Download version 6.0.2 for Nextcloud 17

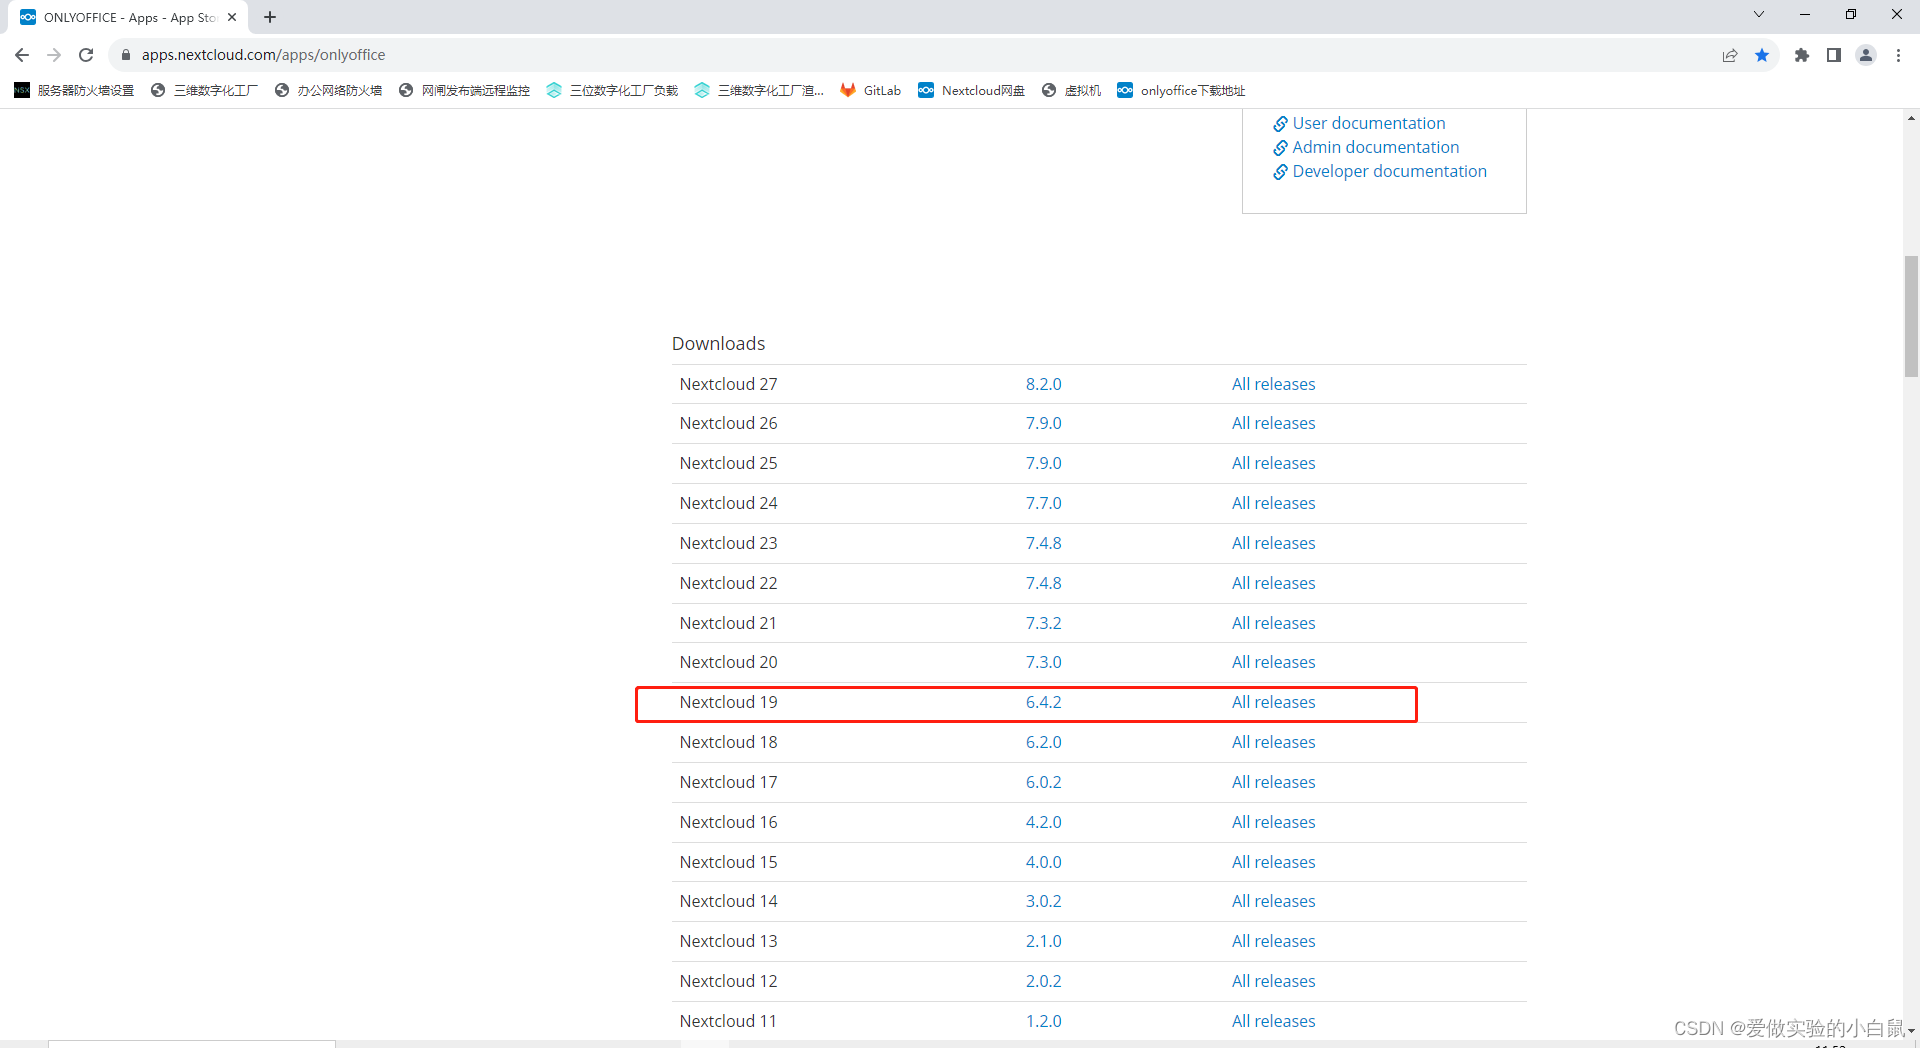click(x=1043, y=782)
